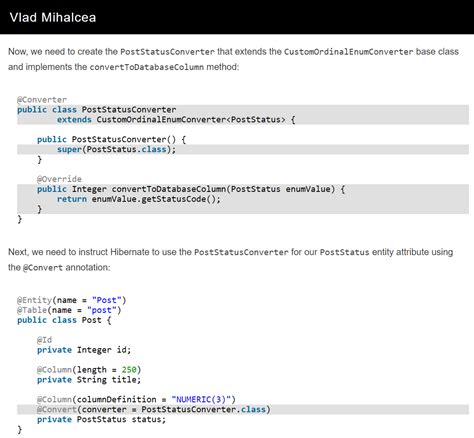Click the '@Column(columnDefinition = "NUMERIC(3)")' line
The height and width of the screenshot is (438, 474).
click(136, 400)
